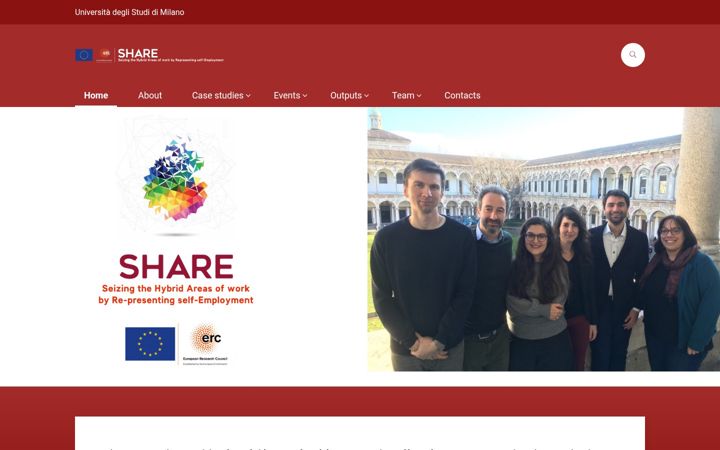Click the European Research Council logo
Viewport: 720px width, 450px height.
click(x=205, y=344)
